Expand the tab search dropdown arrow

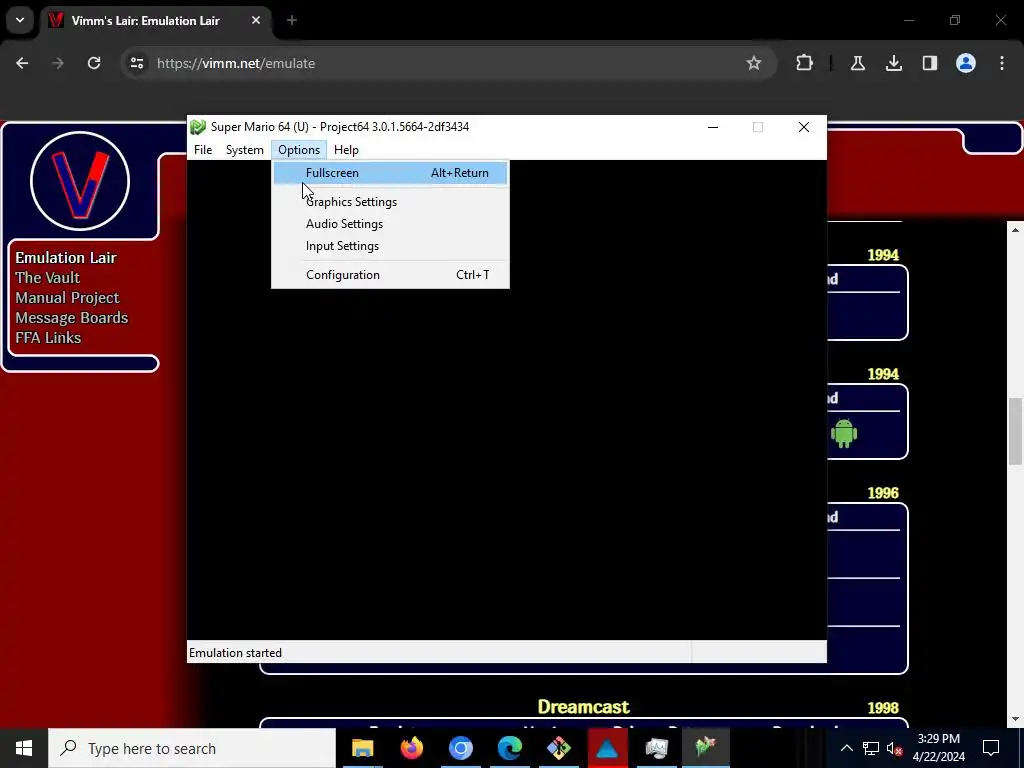pos(20,20)
